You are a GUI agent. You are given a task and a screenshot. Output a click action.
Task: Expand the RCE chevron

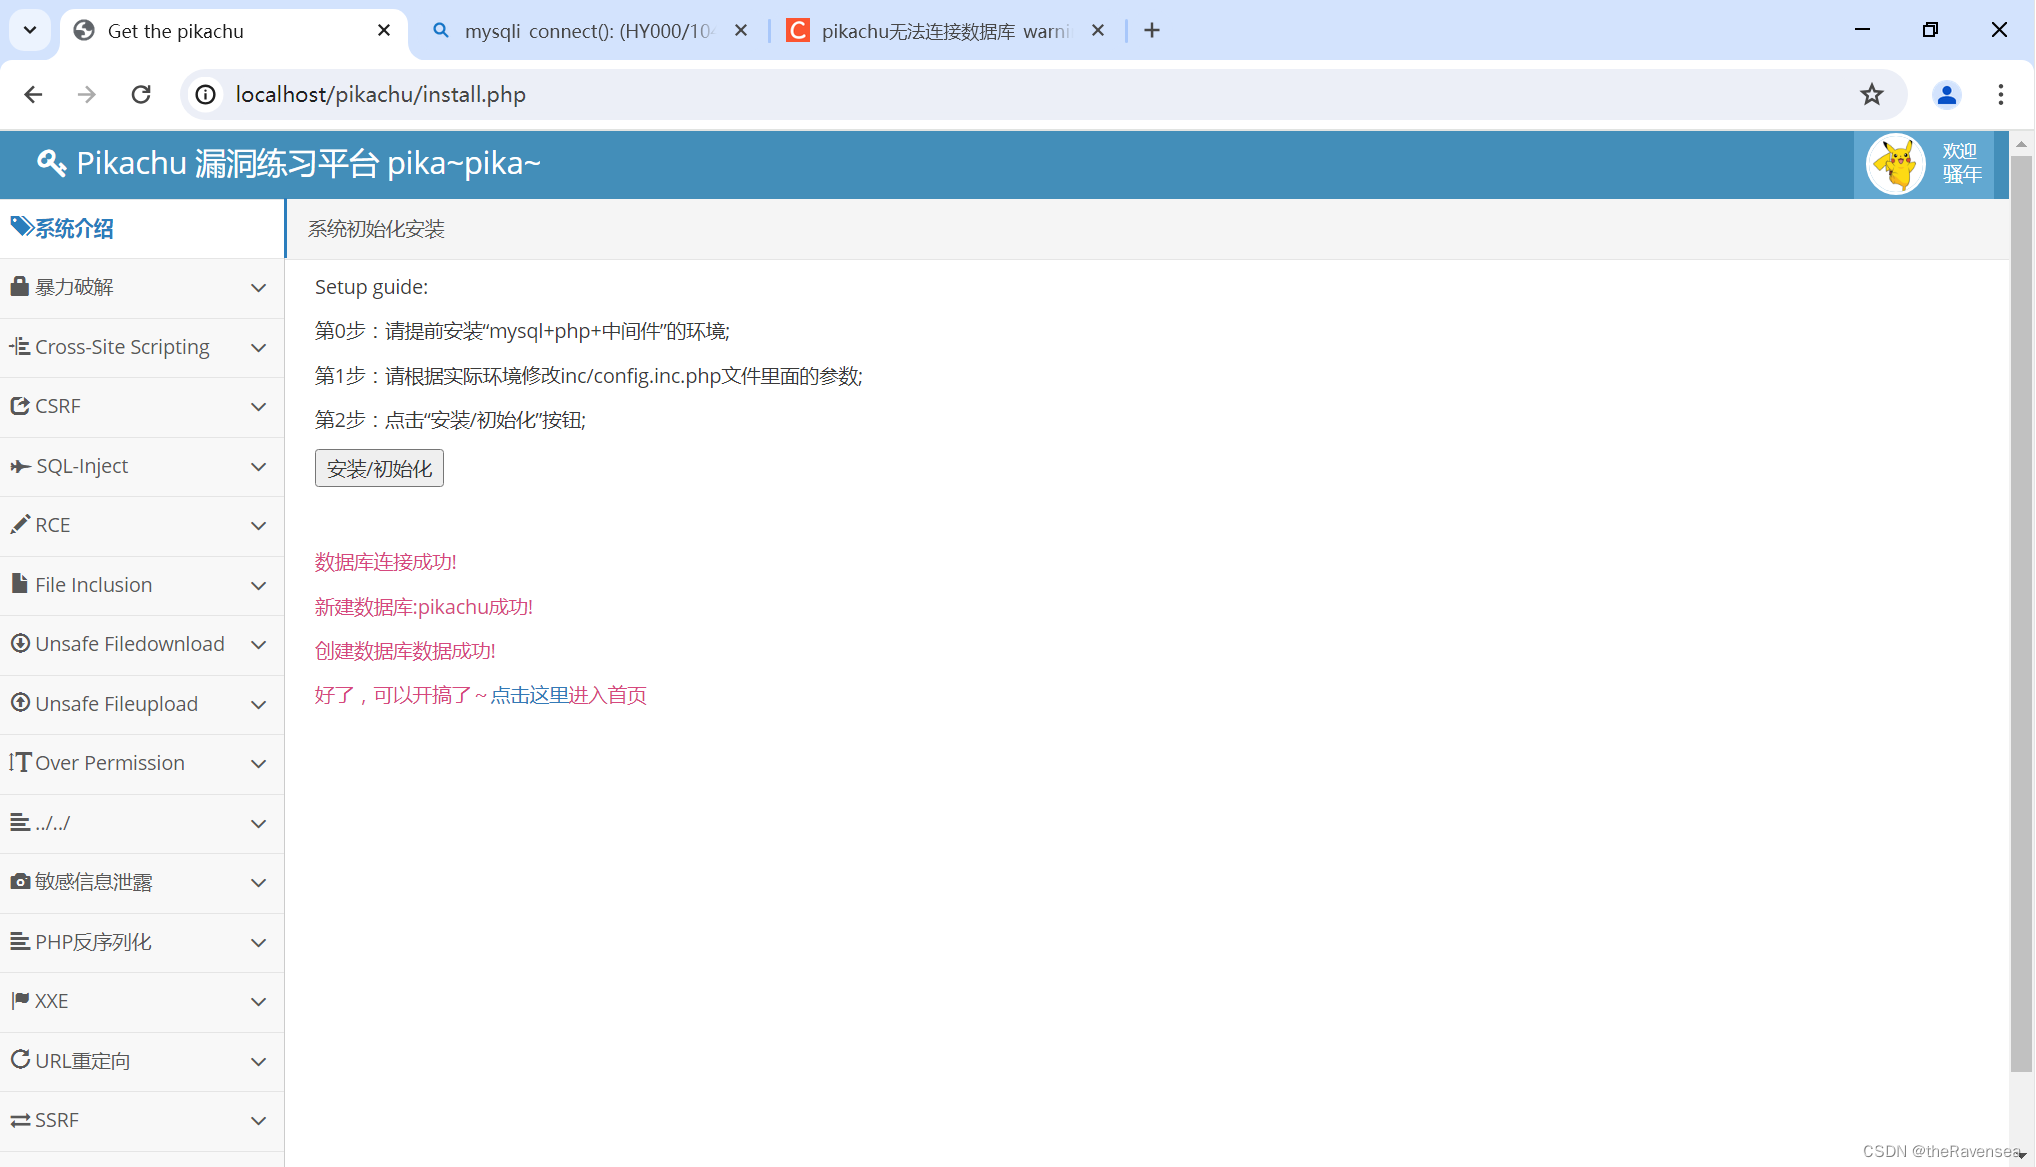[x=258, y=526]
